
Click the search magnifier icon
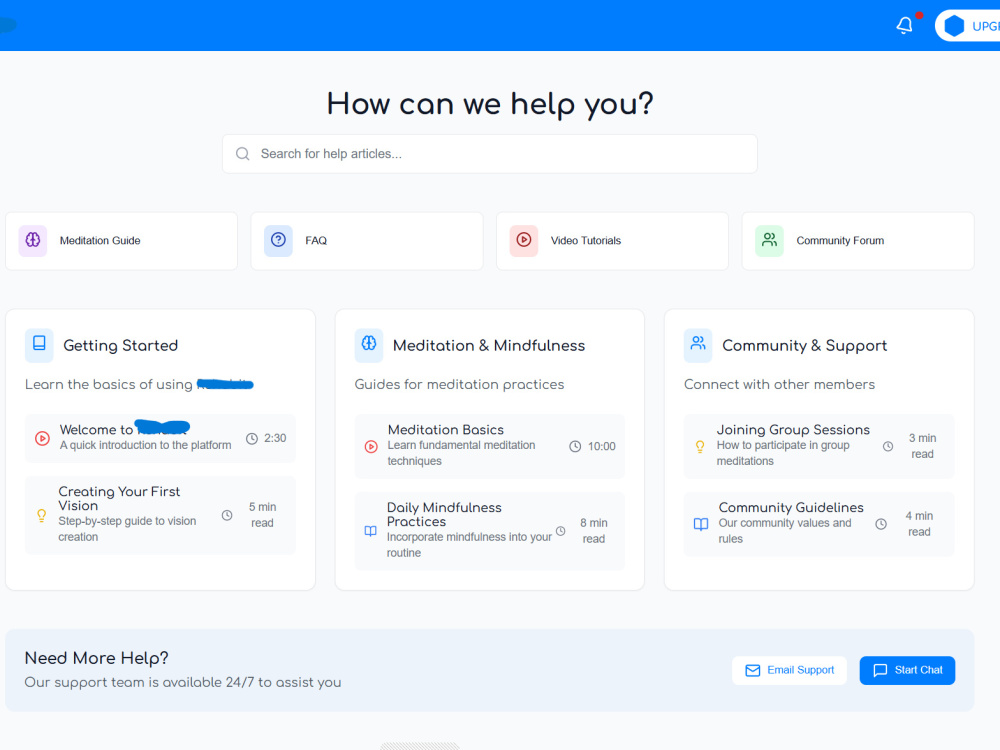[242, 154]
